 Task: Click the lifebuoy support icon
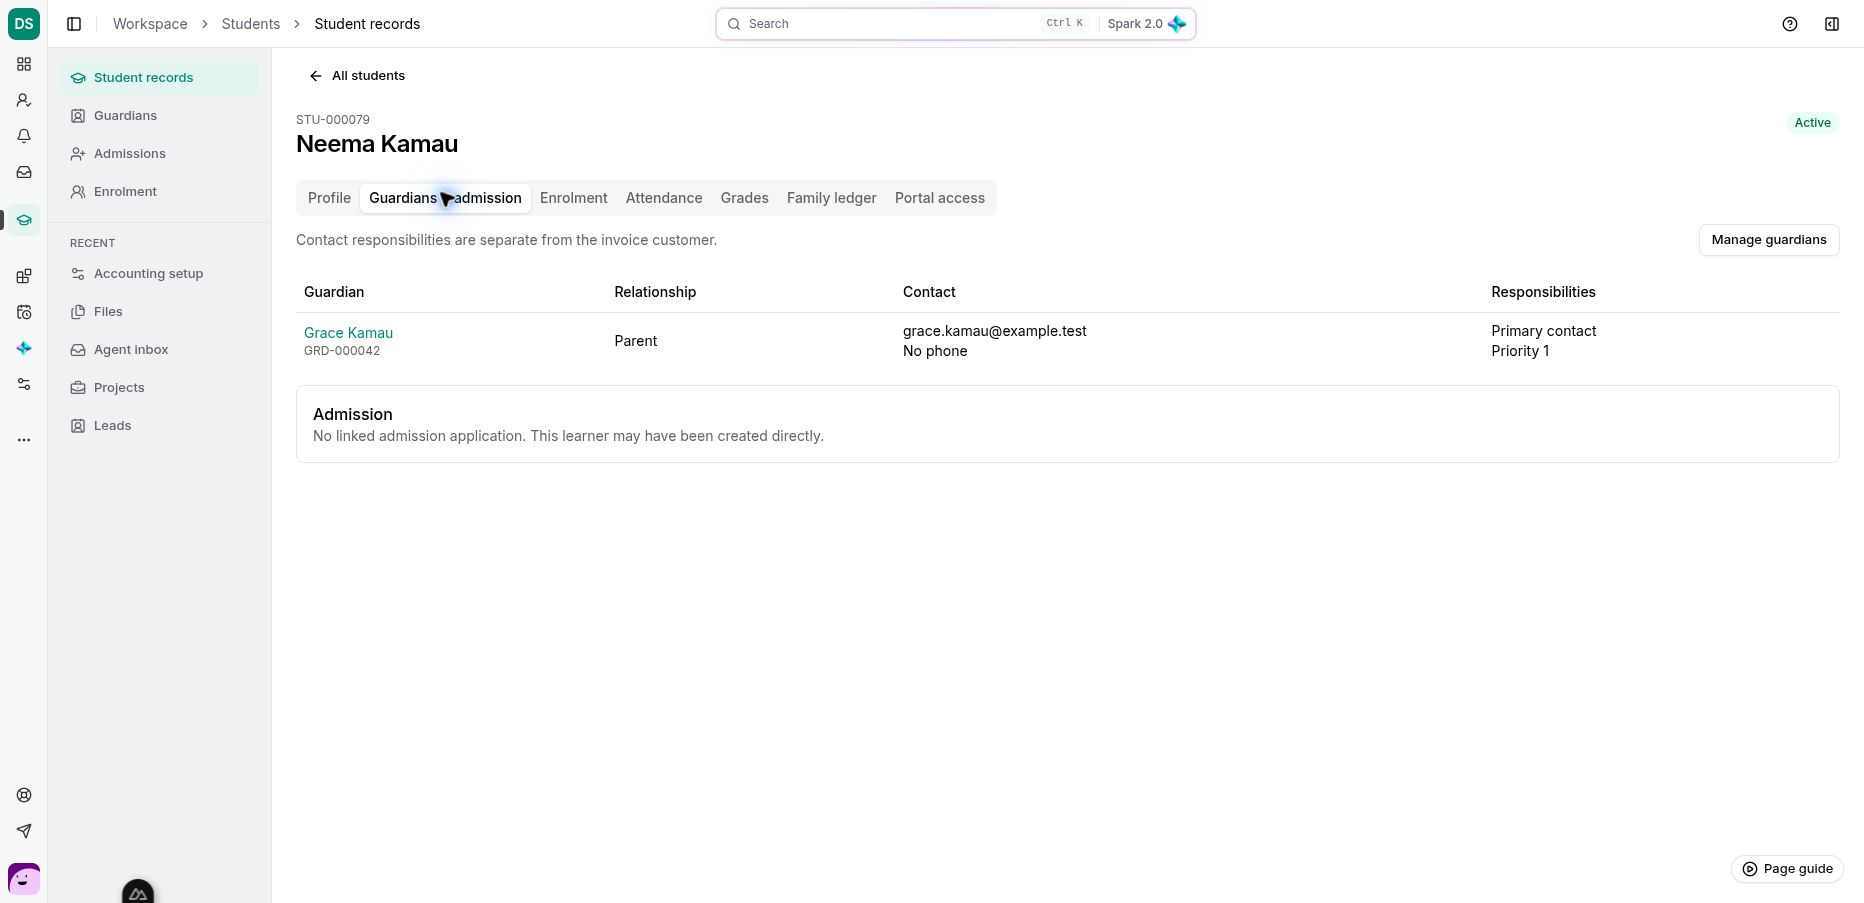point(24,795)
